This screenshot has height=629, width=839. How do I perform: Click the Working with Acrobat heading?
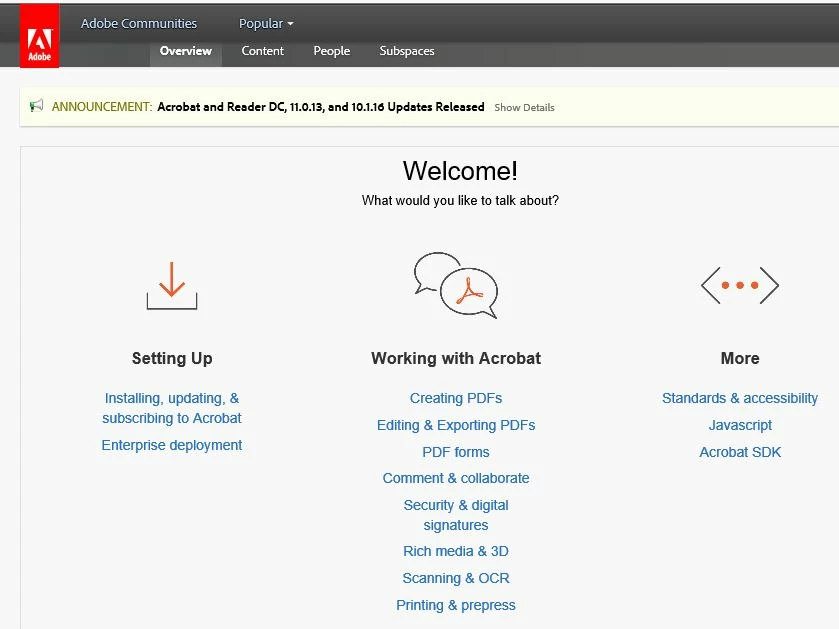click(x=456, y=358)
